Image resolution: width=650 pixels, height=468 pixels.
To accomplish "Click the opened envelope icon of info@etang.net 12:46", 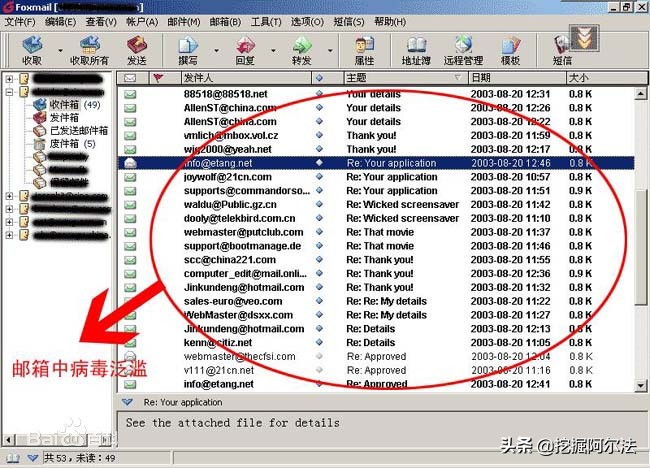I will click(x=130, y=163).
